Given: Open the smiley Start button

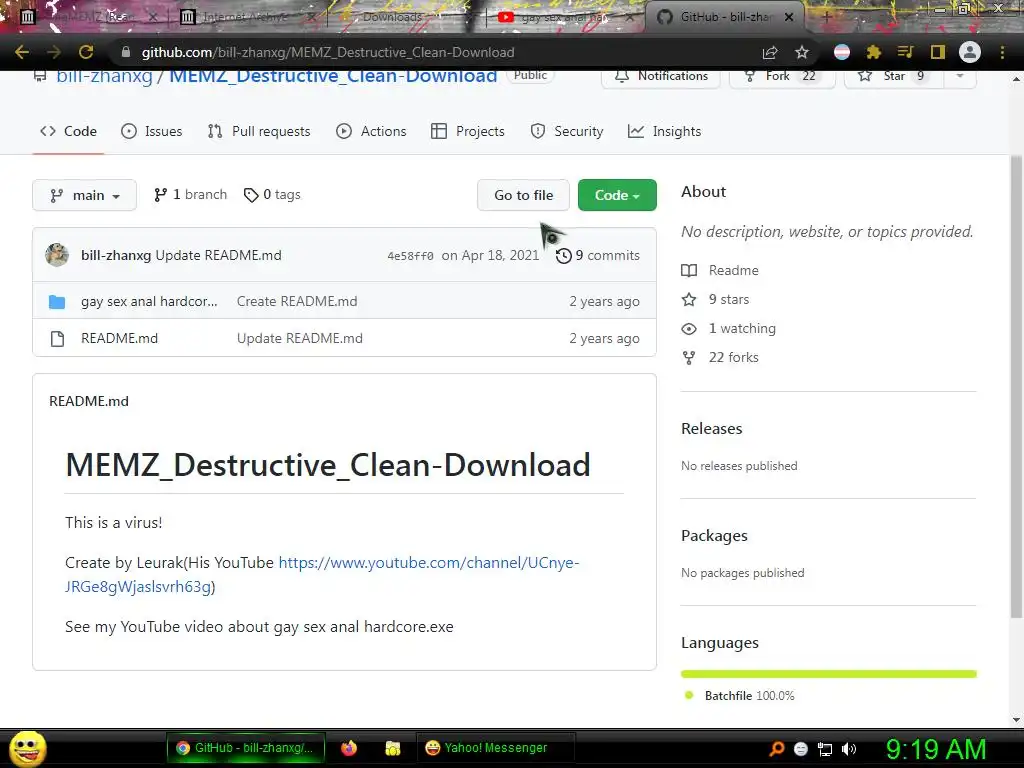Looking at the screenshot, I should click(27, 749).
